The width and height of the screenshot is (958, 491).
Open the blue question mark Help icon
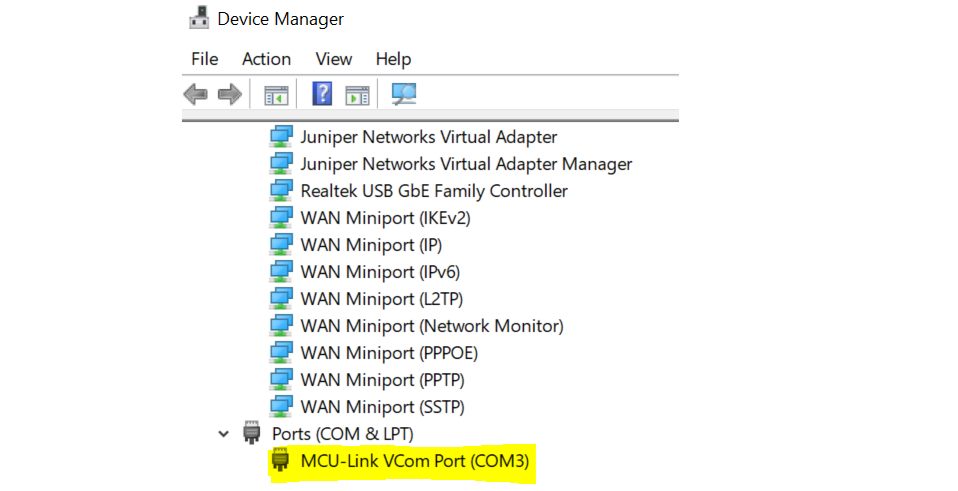pyautogui.click(x=322, y=95)
